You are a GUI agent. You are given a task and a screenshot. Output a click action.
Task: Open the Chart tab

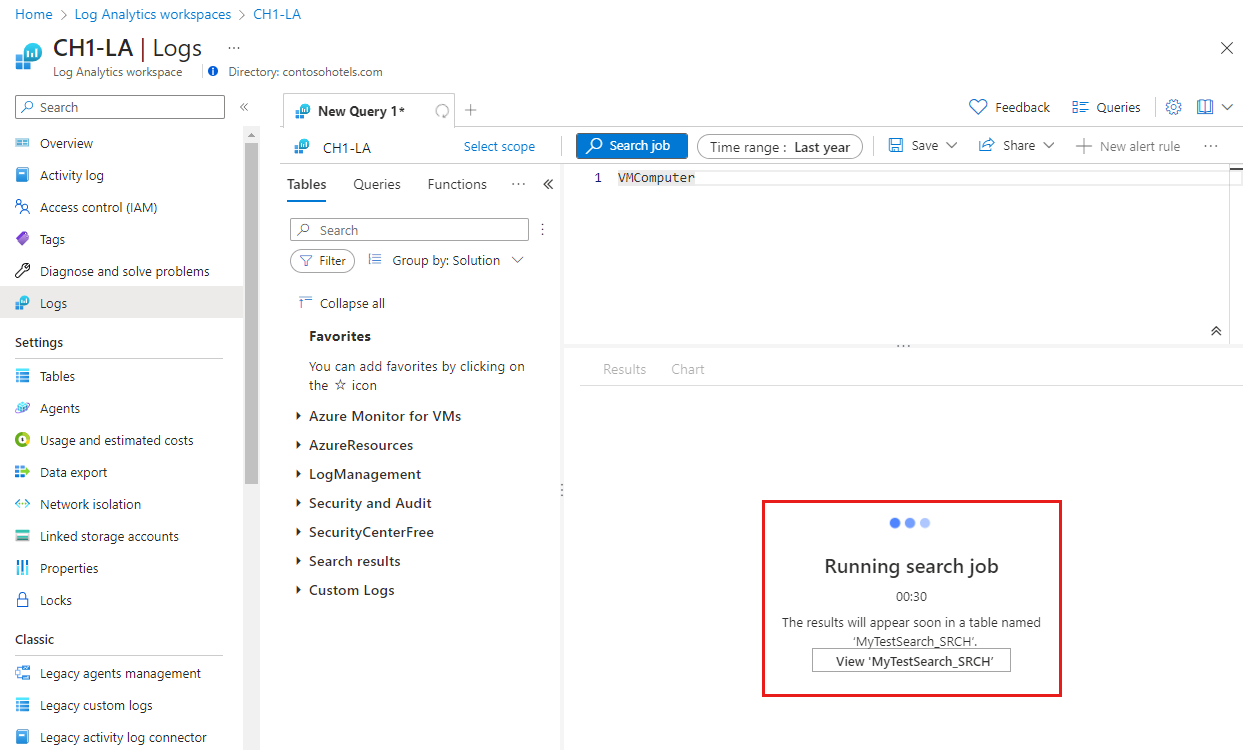pos(688,369)
